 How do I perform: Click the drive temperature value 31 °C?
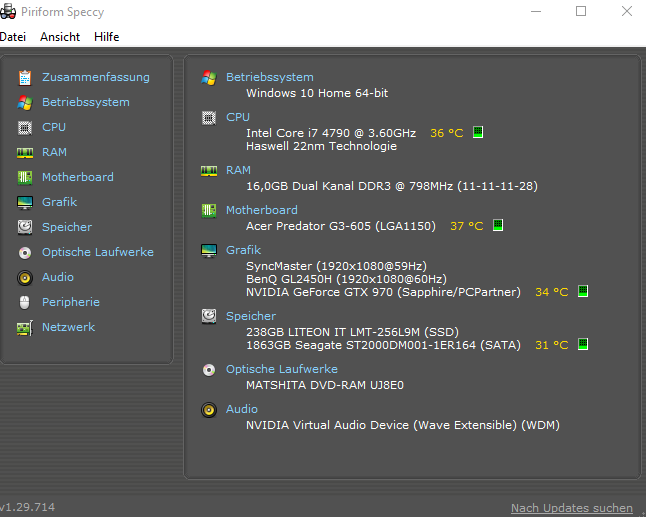552,345
